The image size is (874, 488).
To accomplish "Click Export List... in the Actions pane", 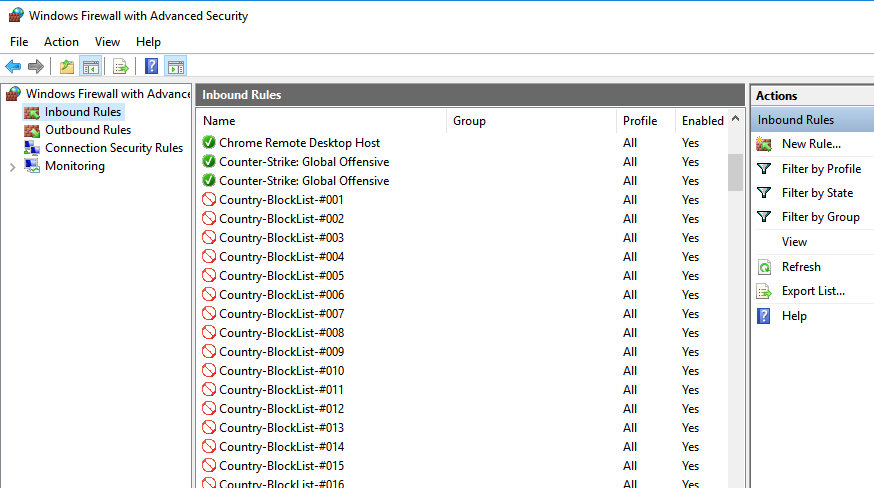I will tap(812, 291).
